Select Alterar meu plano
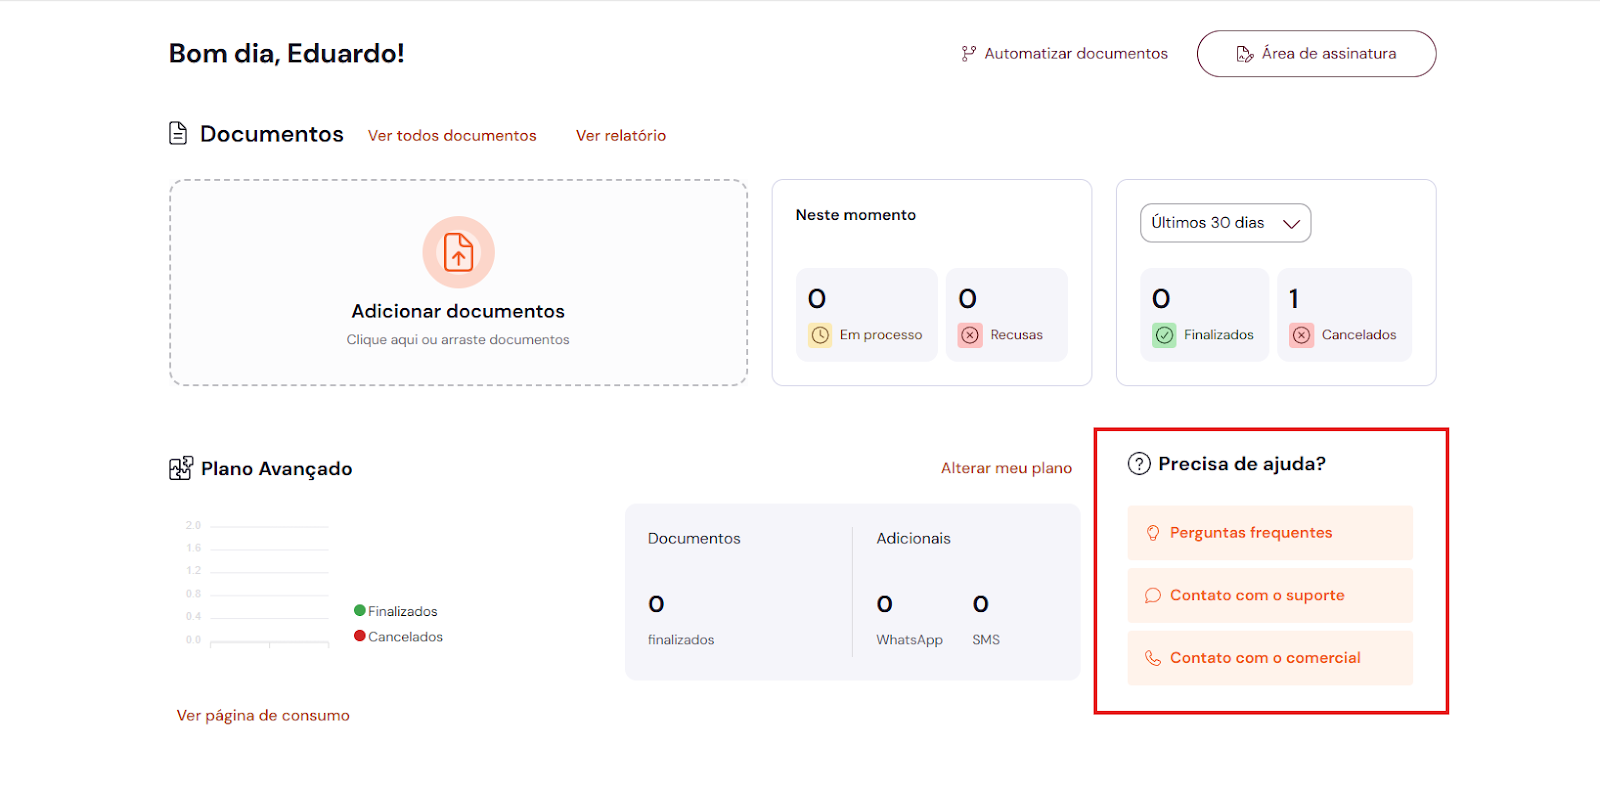This screenshot has height=792, width=1600. pos(1006,468)
